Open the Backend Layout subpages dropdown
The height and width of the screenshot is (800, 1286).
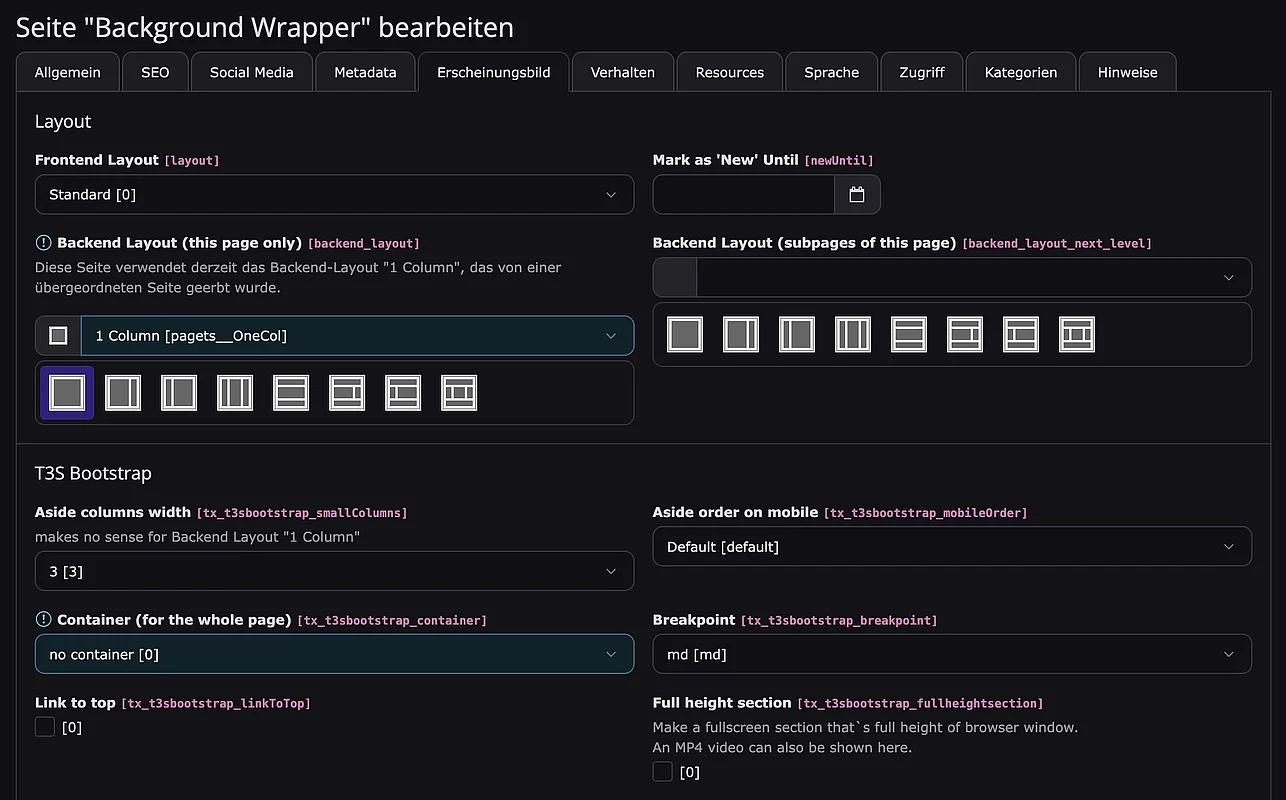coord(973,278)
